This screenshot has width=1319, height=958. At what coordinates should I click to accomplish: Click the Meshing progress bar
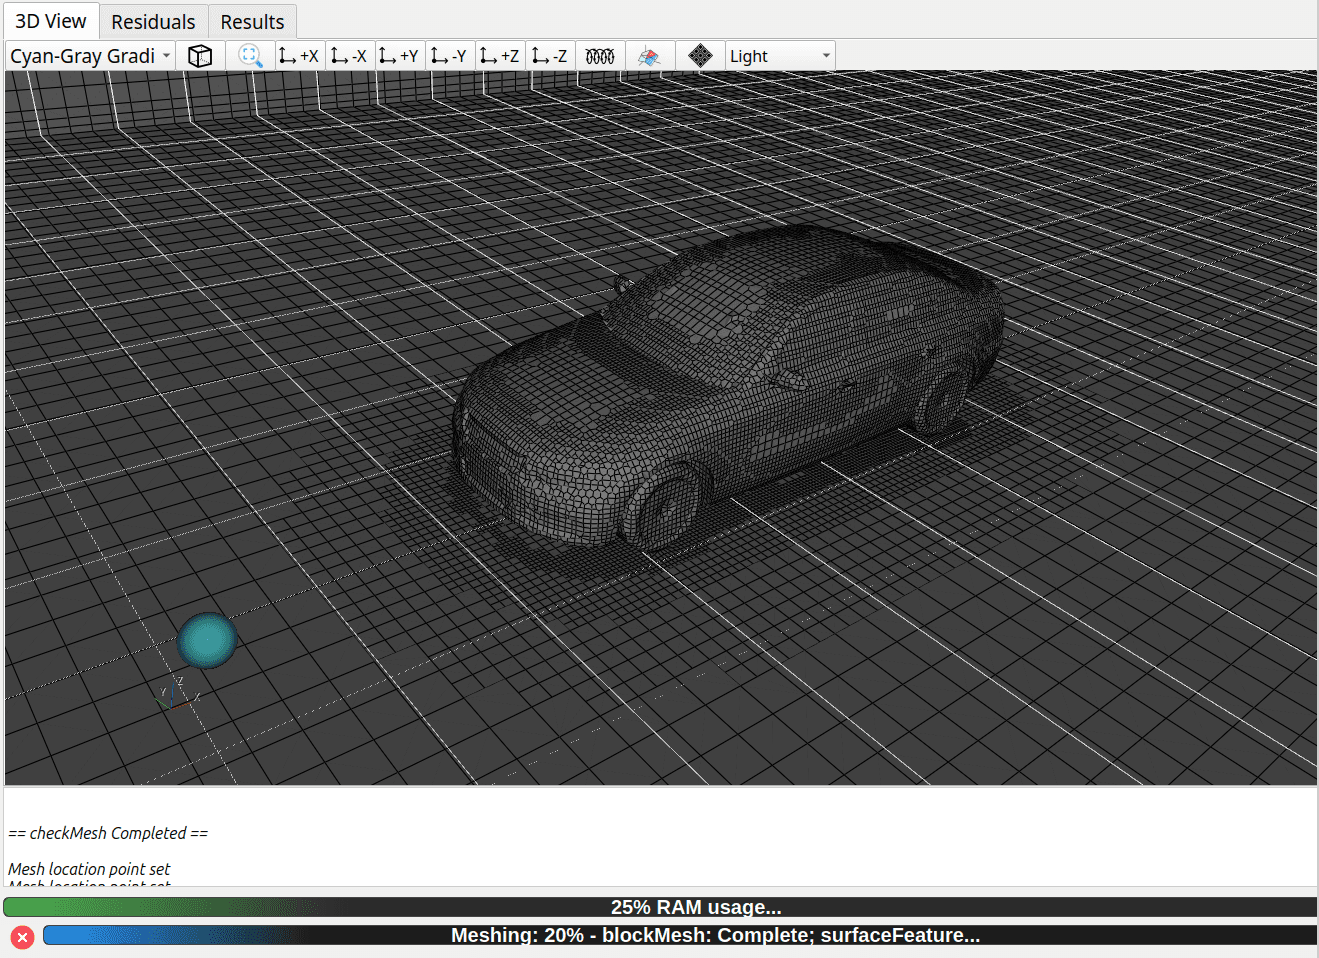click(679, 935)
